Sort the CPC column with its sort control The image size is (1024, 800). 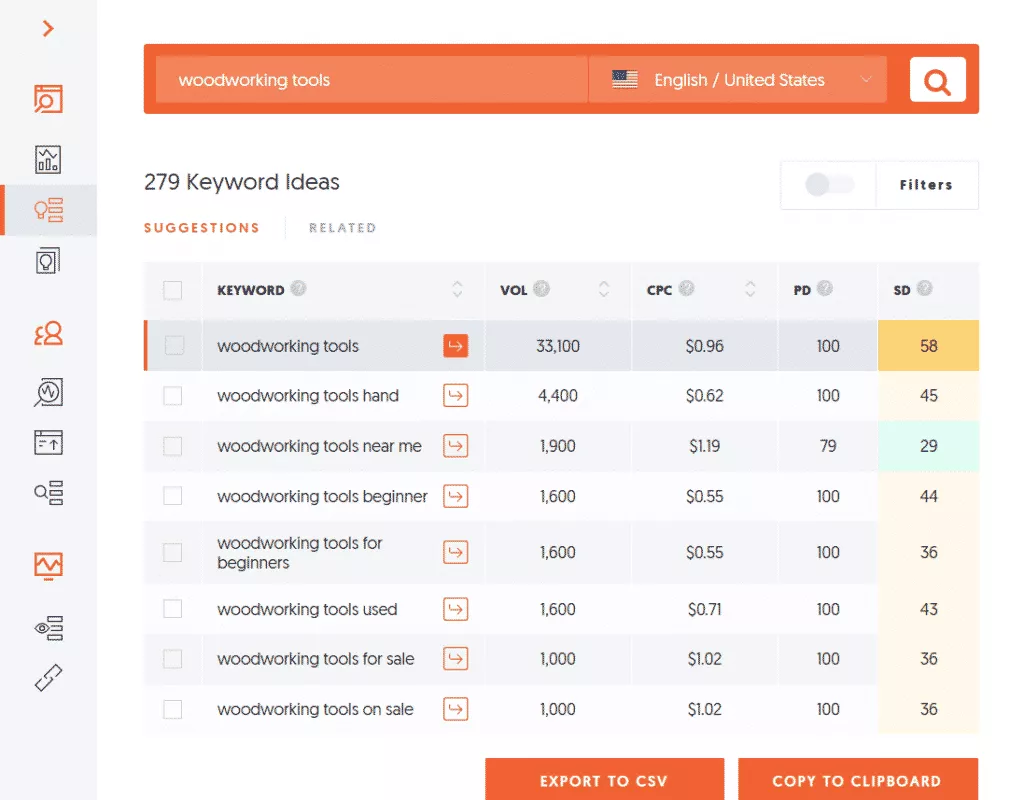point(751,289)
